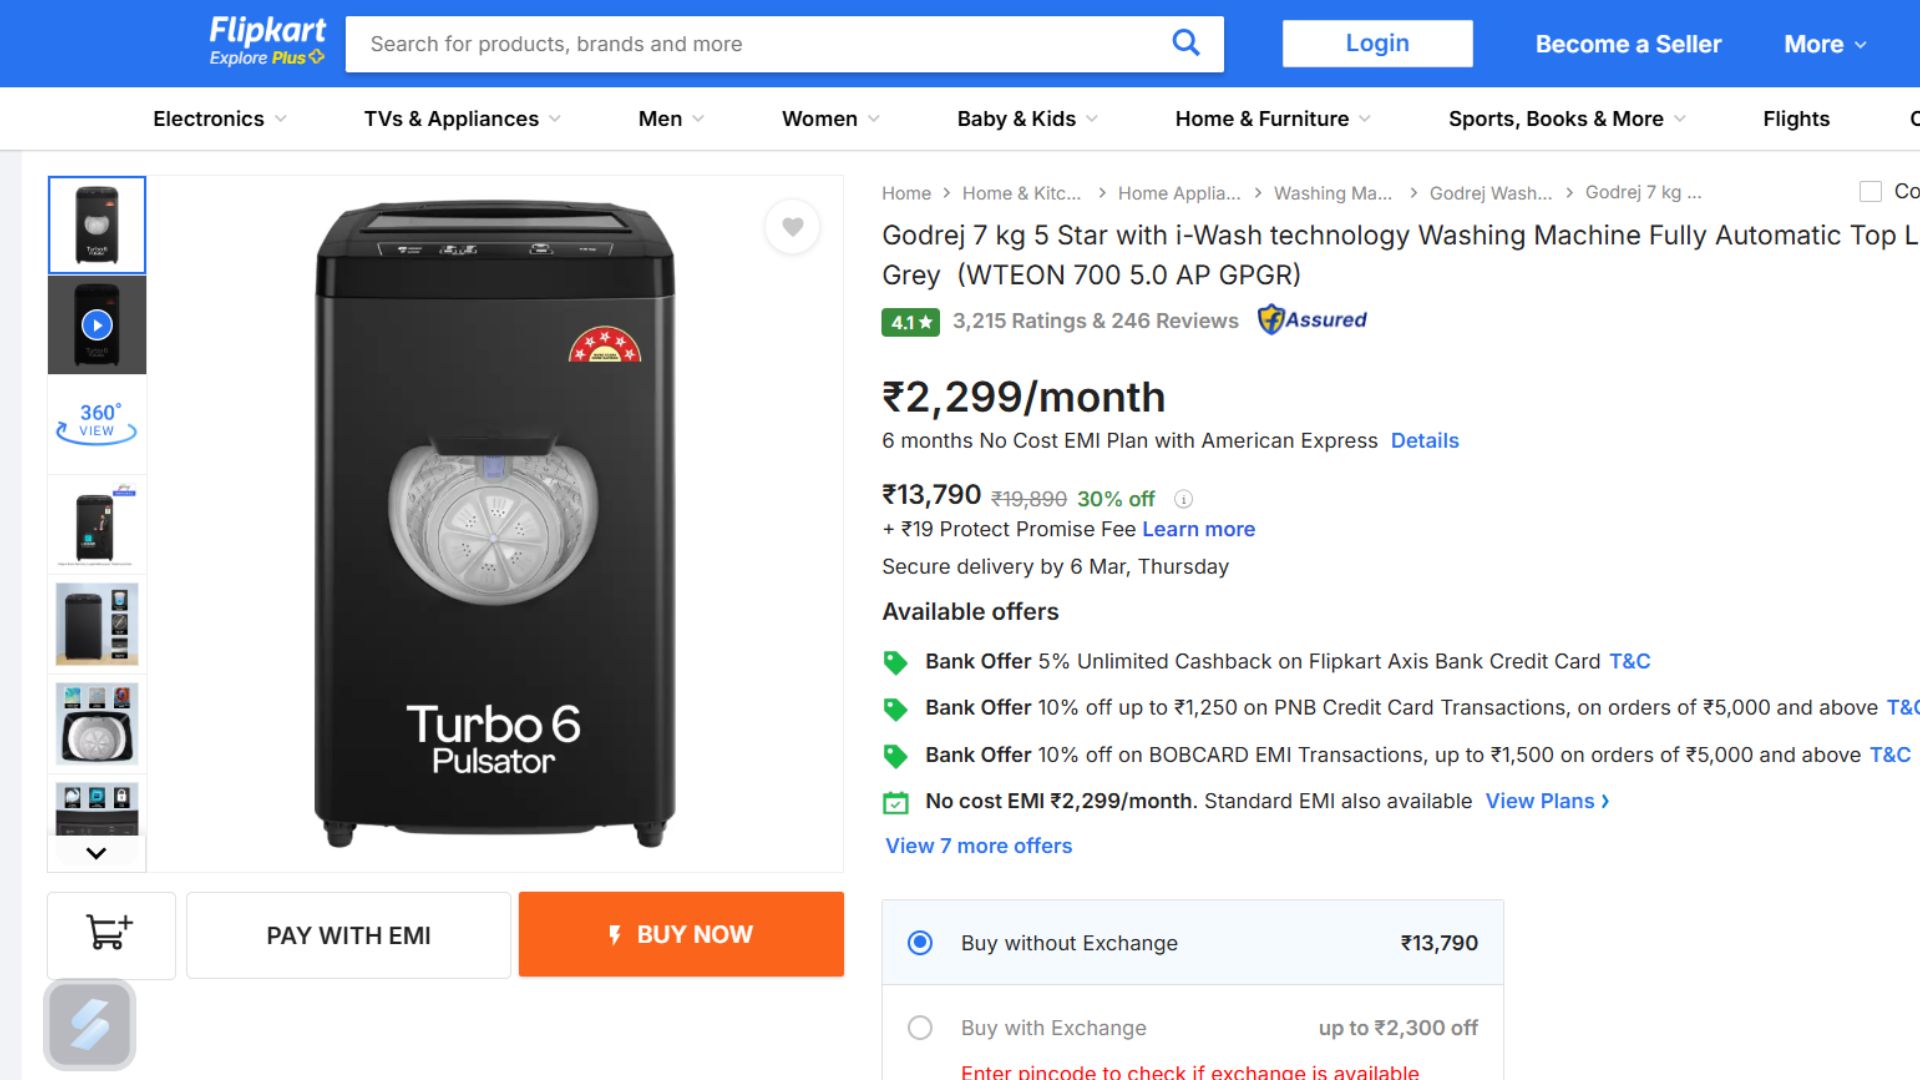Select Buy with Exchange option
The width and height of the screenshot is (1920, 1080).
click(x=919, y=1028)
